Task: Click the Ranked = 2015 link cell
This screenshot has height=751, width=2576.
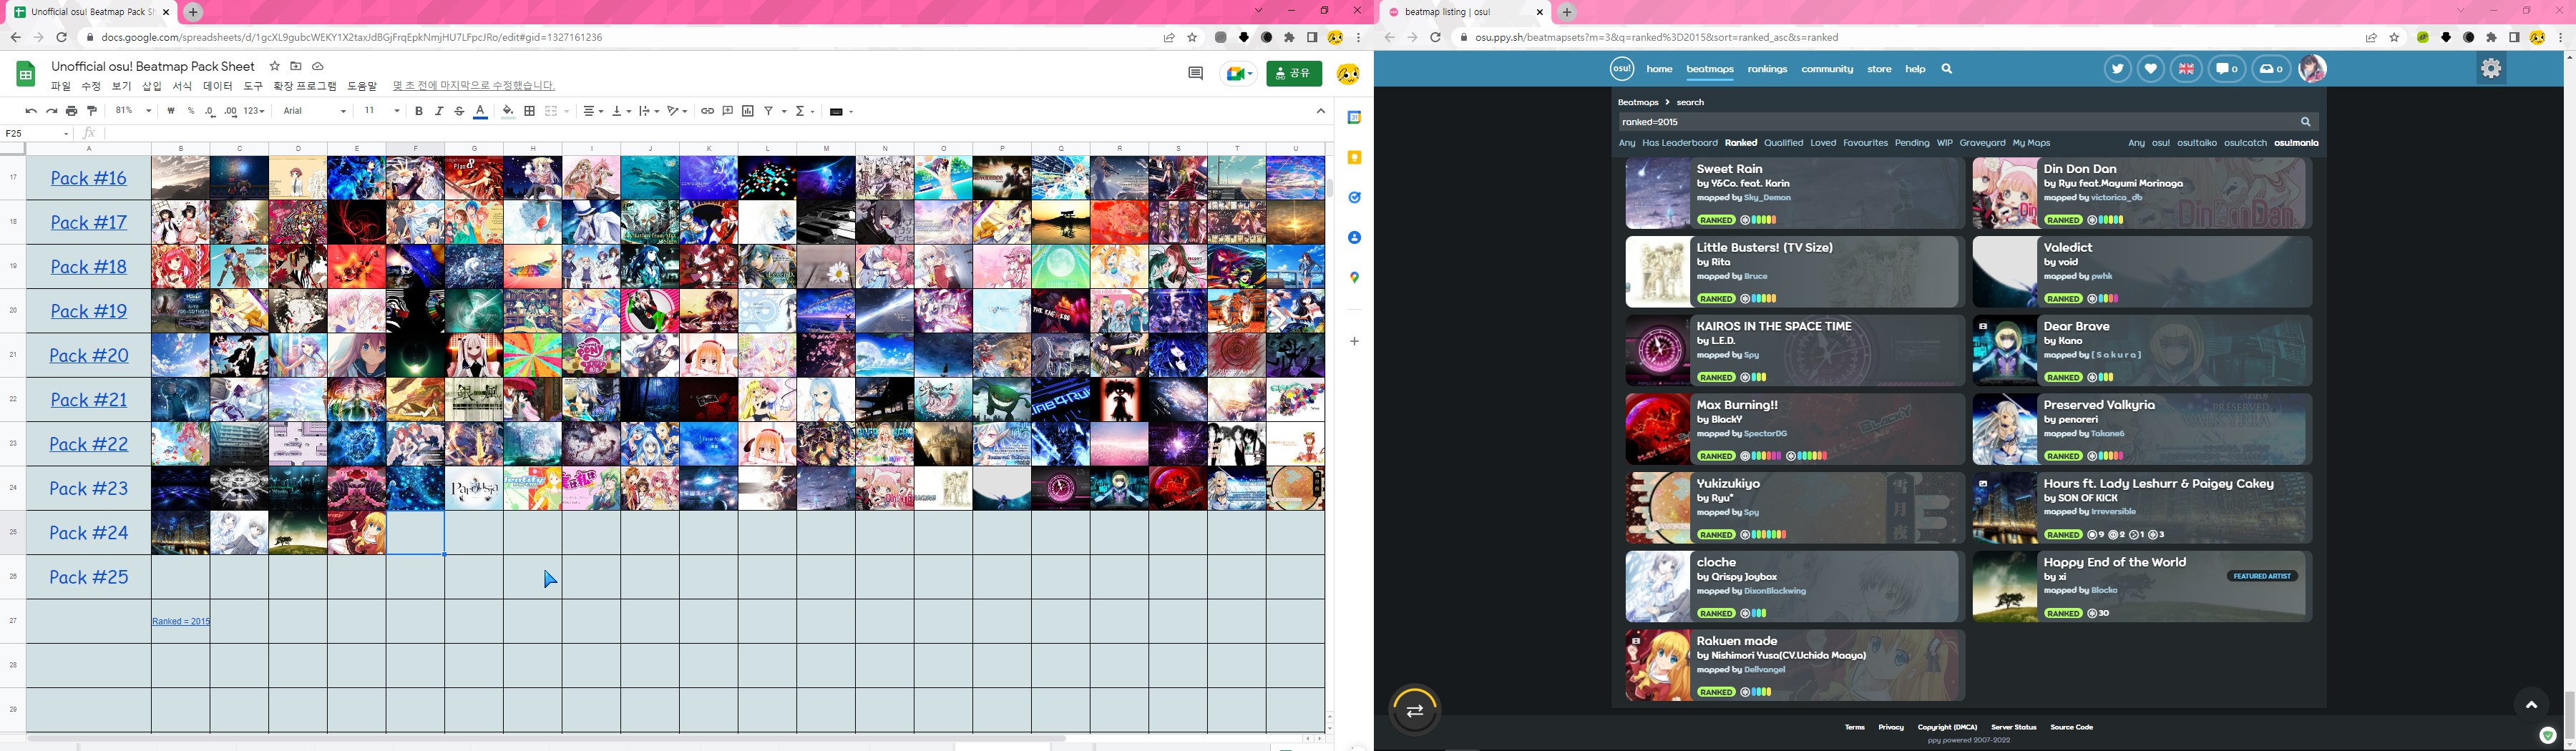Action: click(x=181, y=621)
